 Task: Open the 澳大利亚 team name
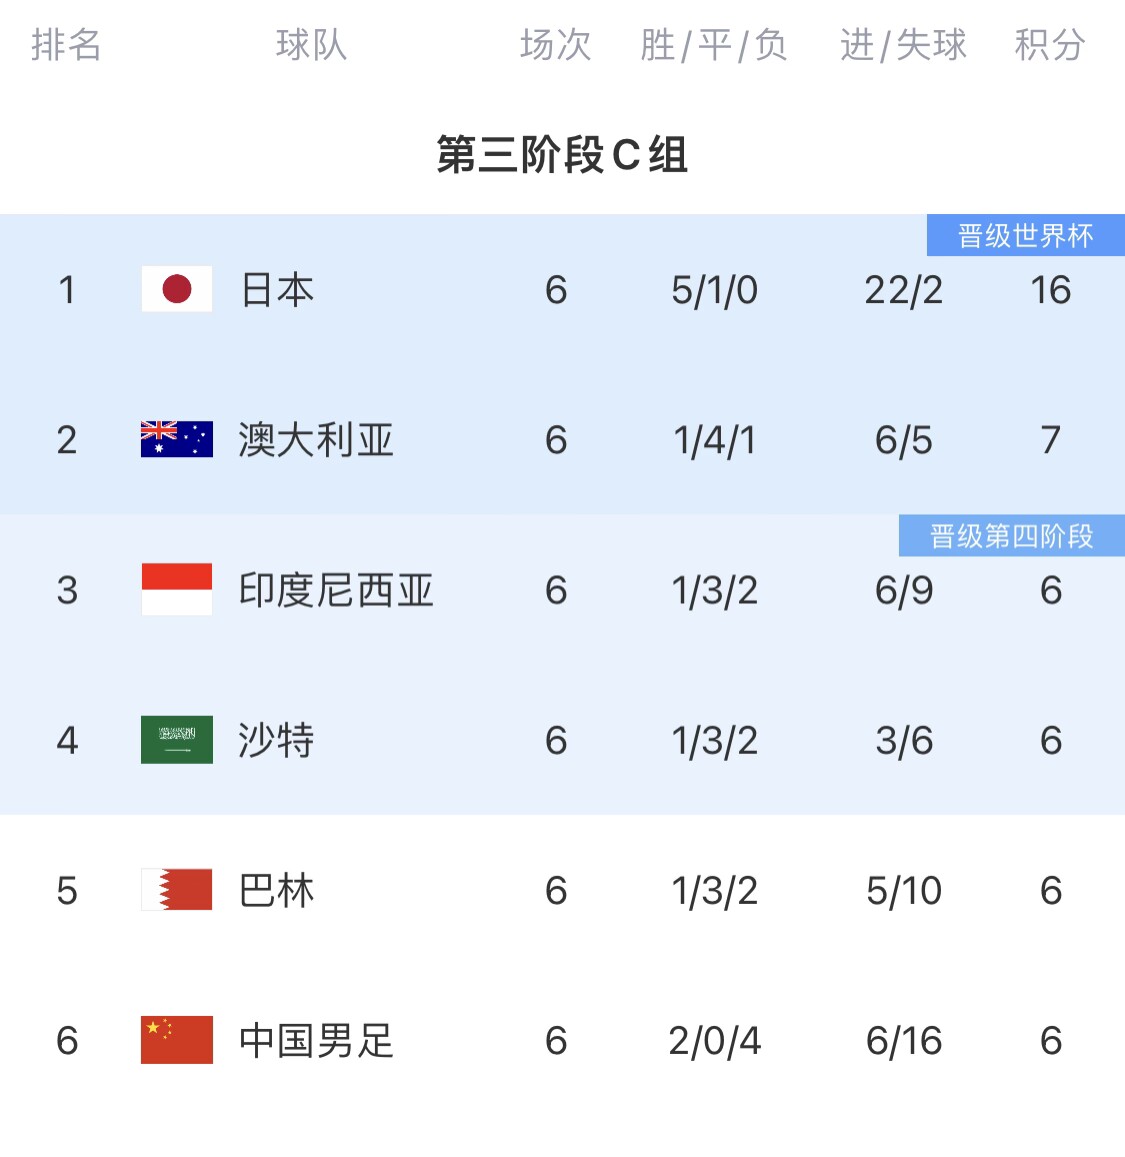click(x=316, y=440)
